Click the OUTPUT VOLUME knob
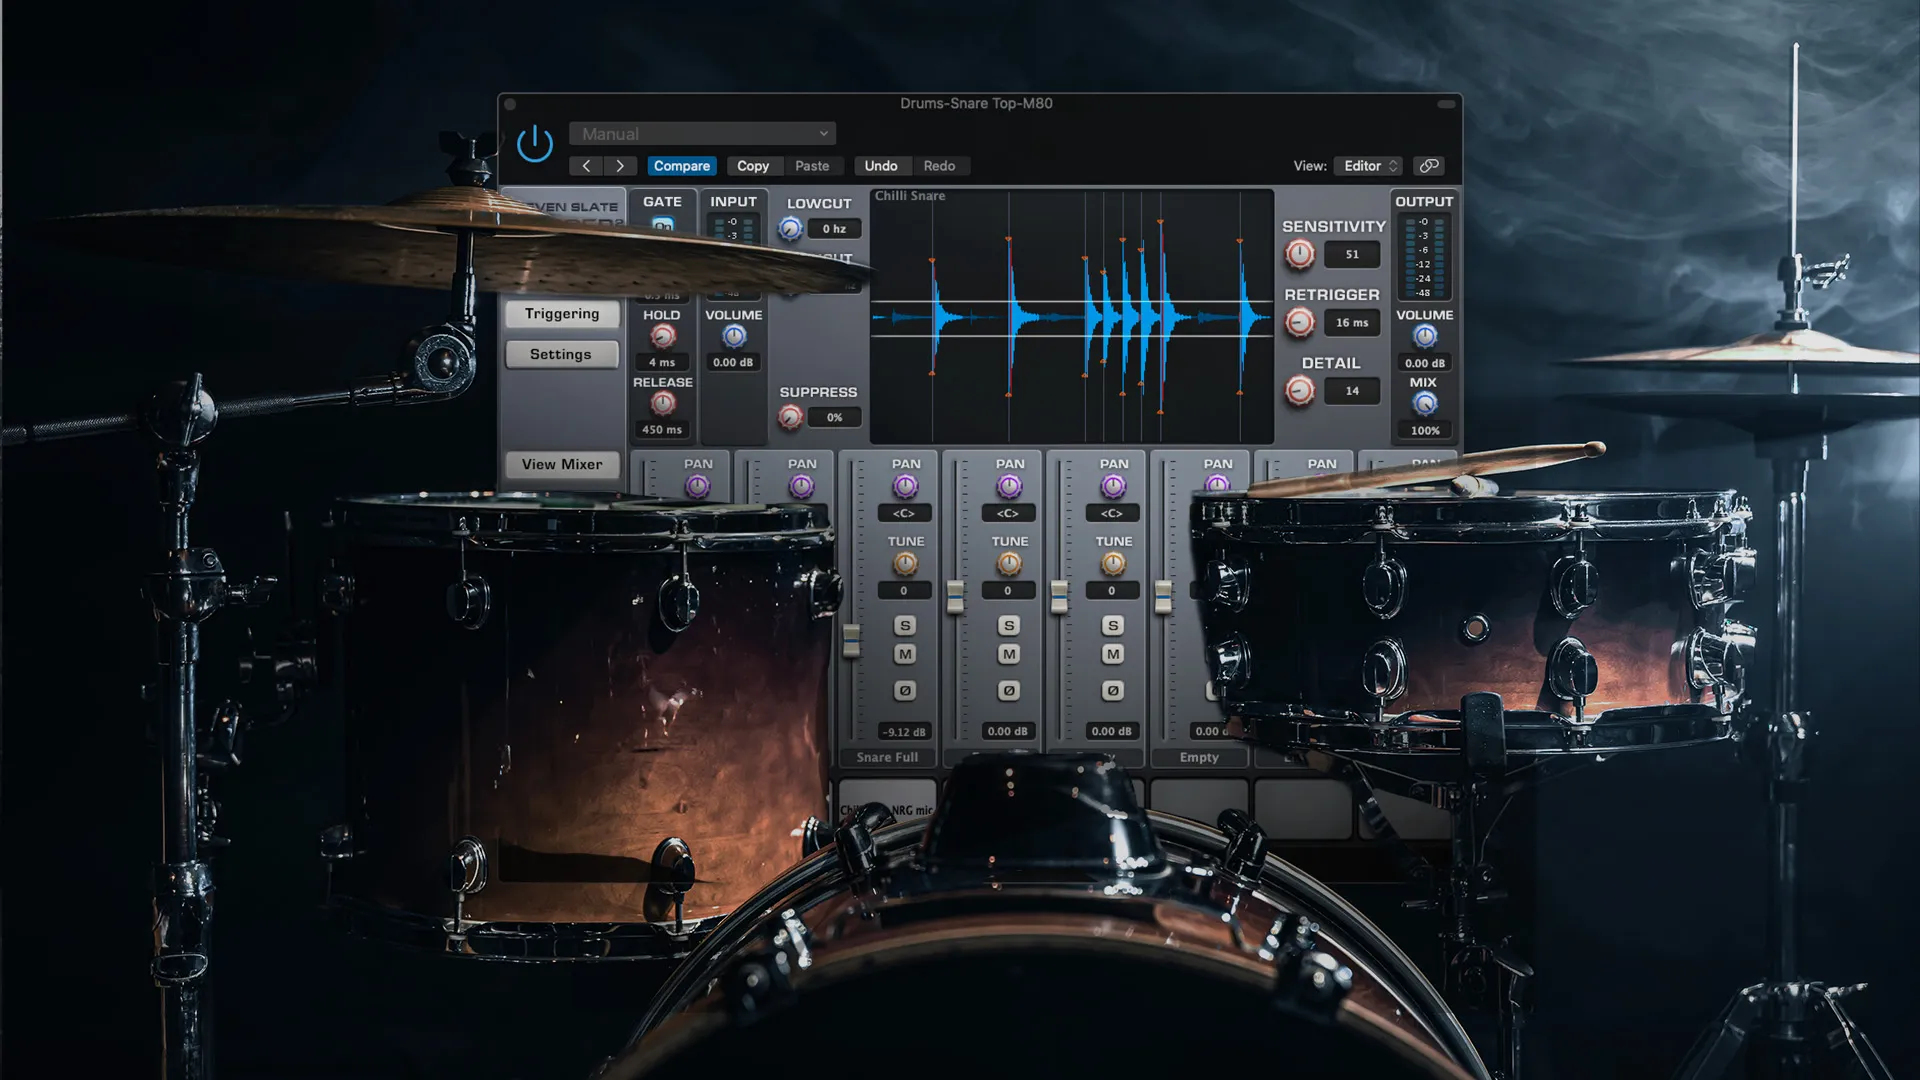This screenshot has height=1080, width=1920. (1425, 337)
